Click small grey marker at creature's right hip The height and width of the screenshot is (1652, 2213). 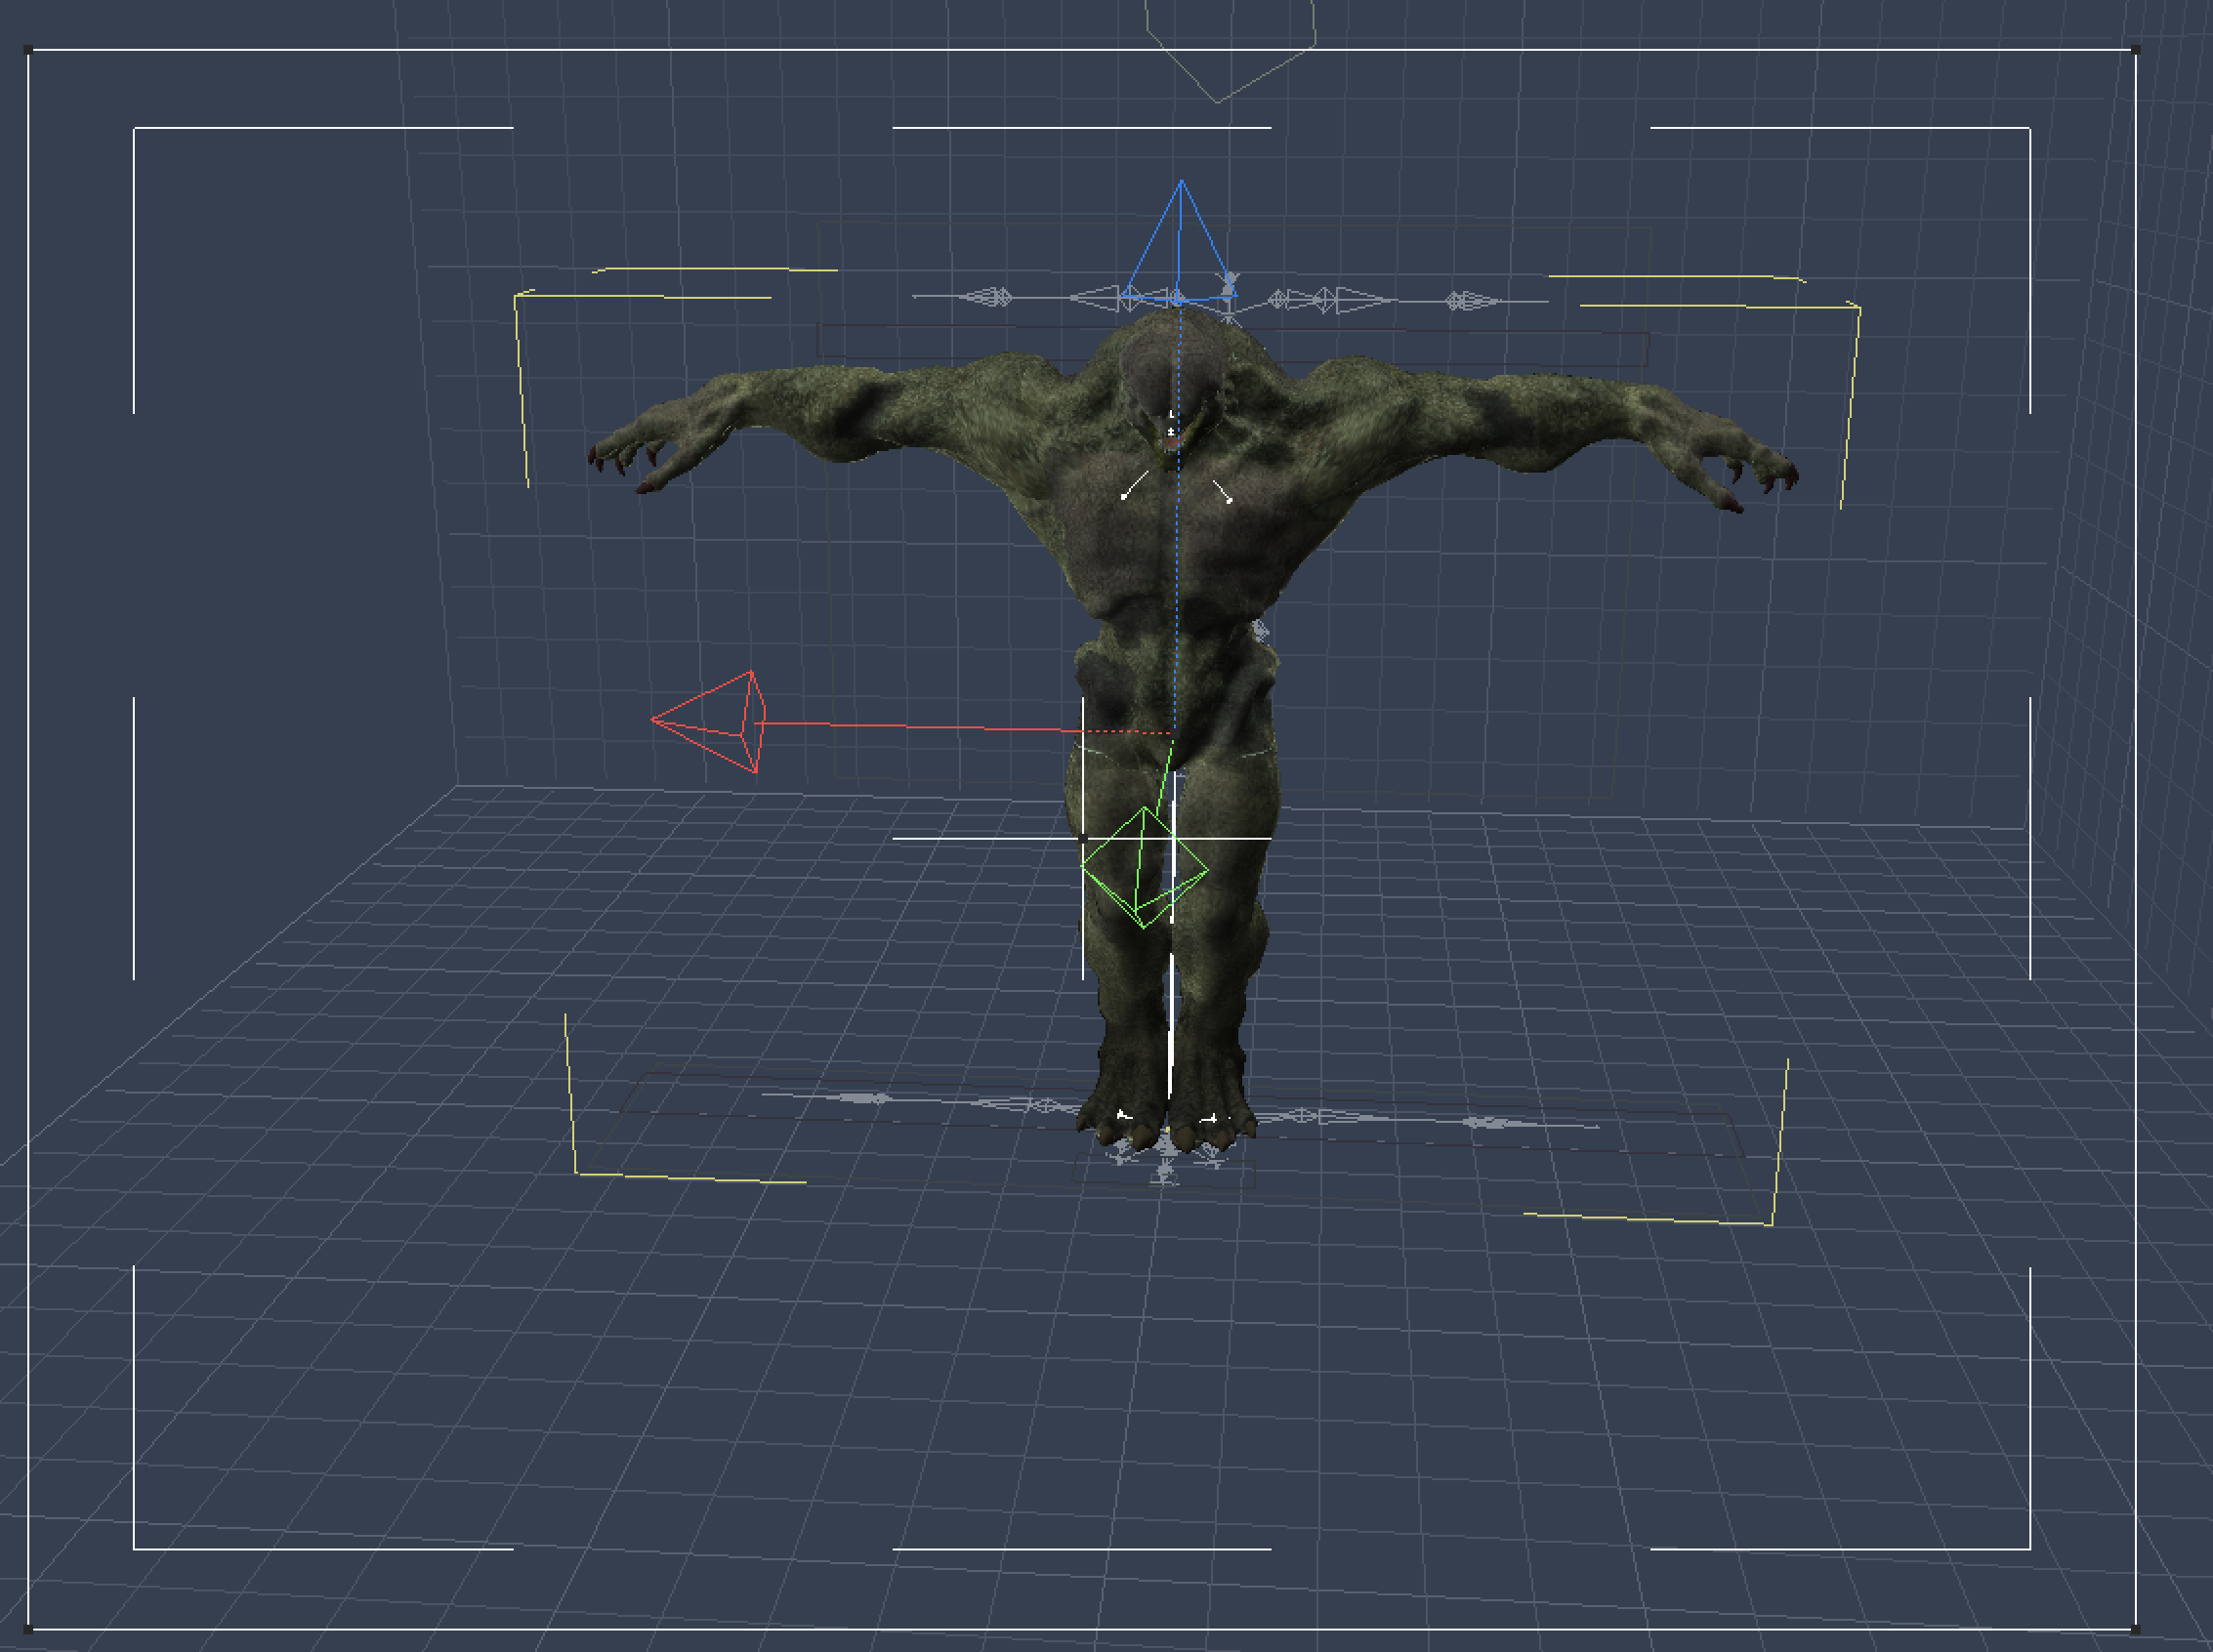[x=1260, y=630]
